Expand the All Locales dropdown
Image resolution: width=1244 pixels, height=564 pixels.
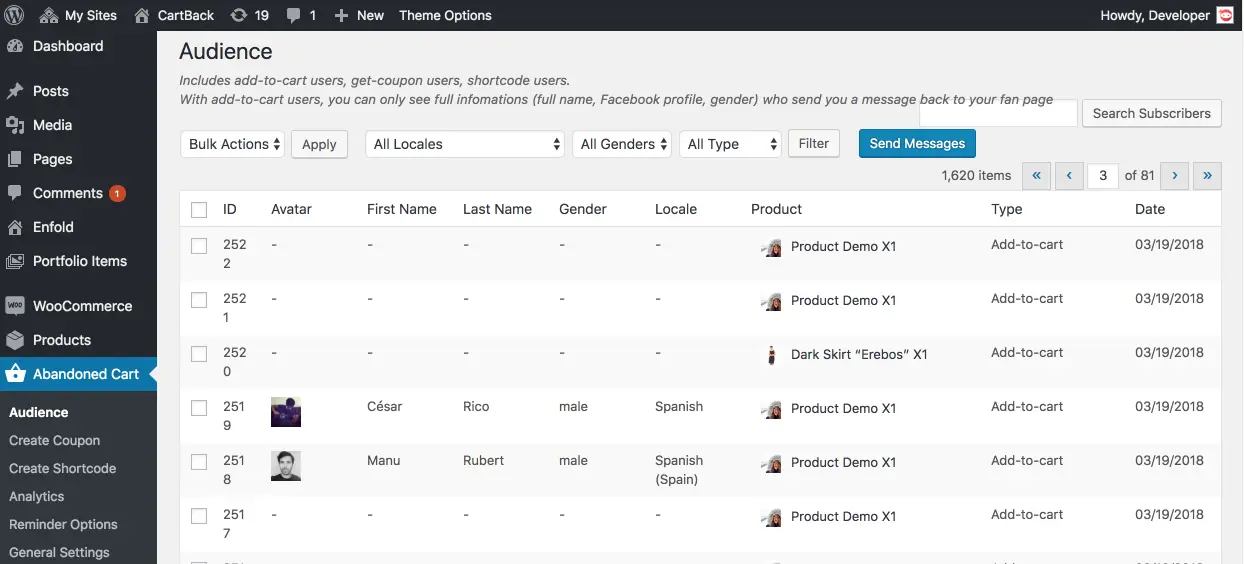tap(465, 144)
